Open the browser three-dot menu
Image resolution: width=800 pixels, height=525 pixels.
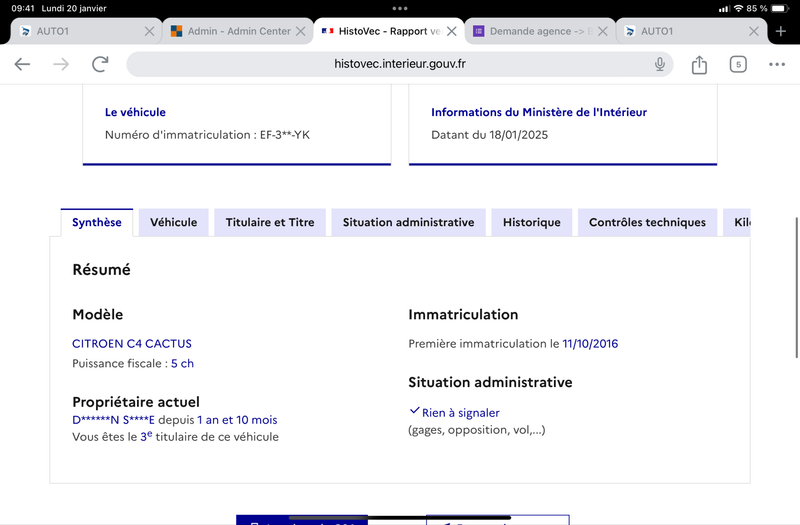tap(777, 64)
